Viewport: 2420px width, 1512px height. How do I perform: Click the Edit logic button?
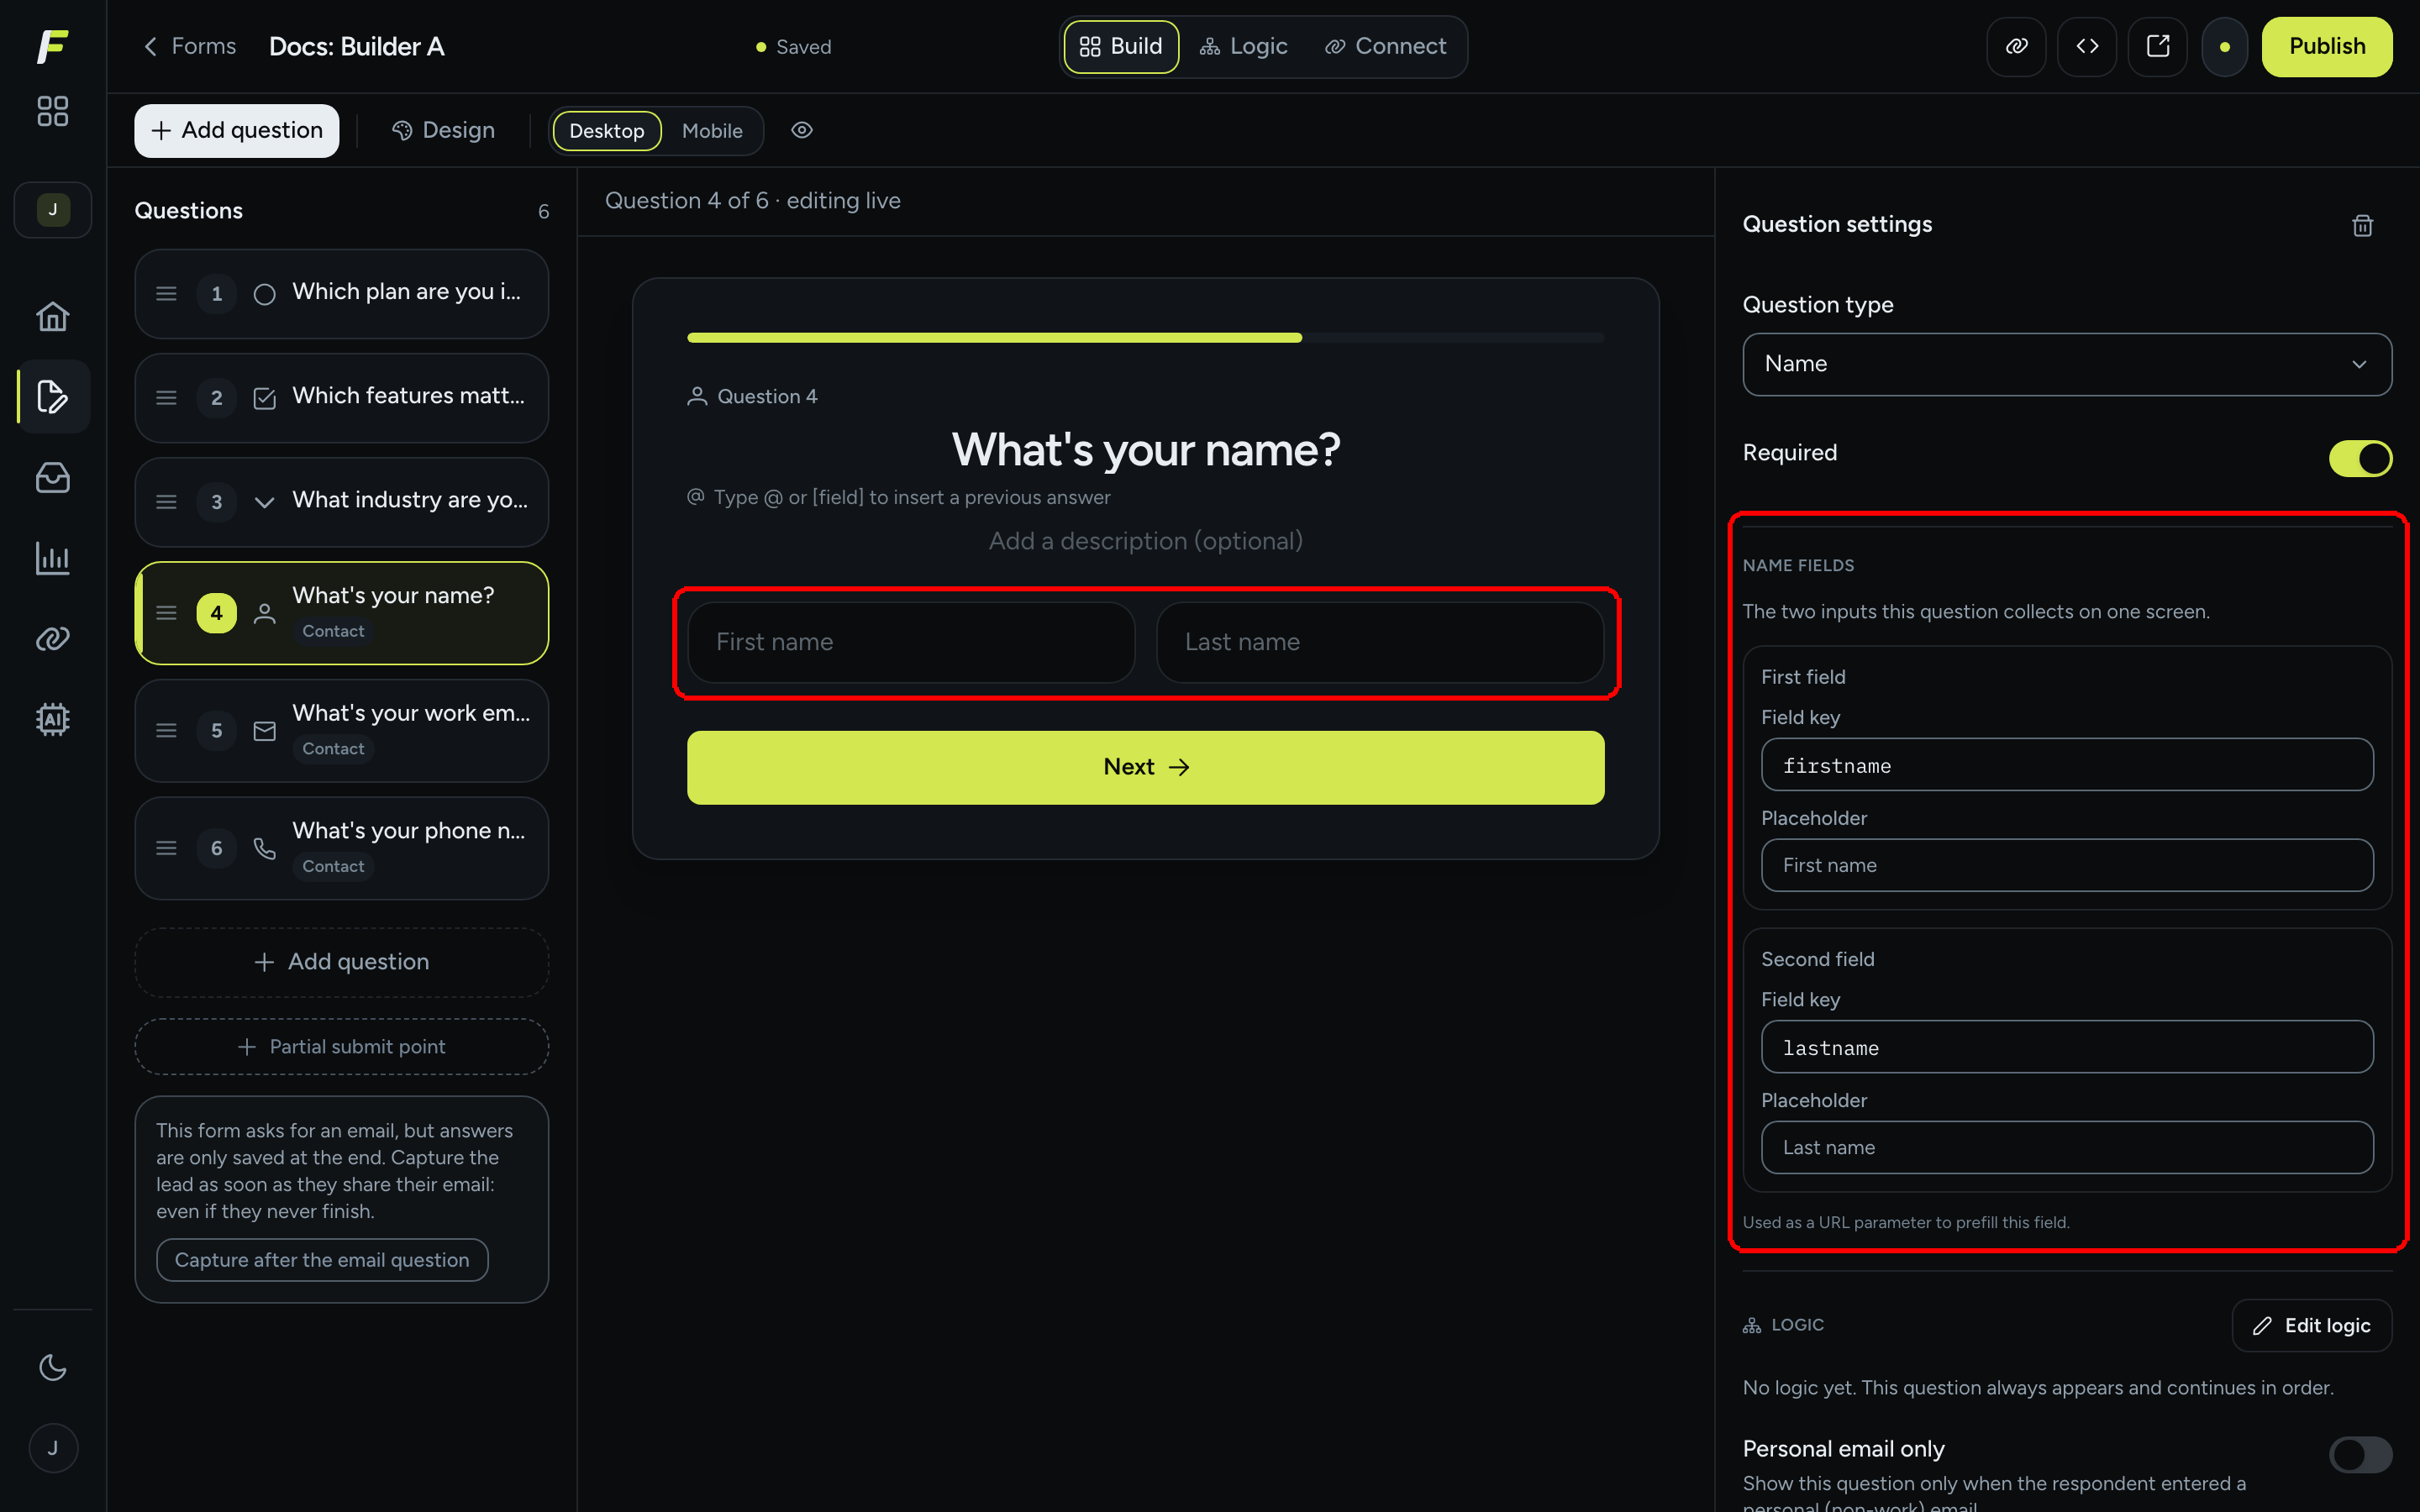pos(2312,1325)
